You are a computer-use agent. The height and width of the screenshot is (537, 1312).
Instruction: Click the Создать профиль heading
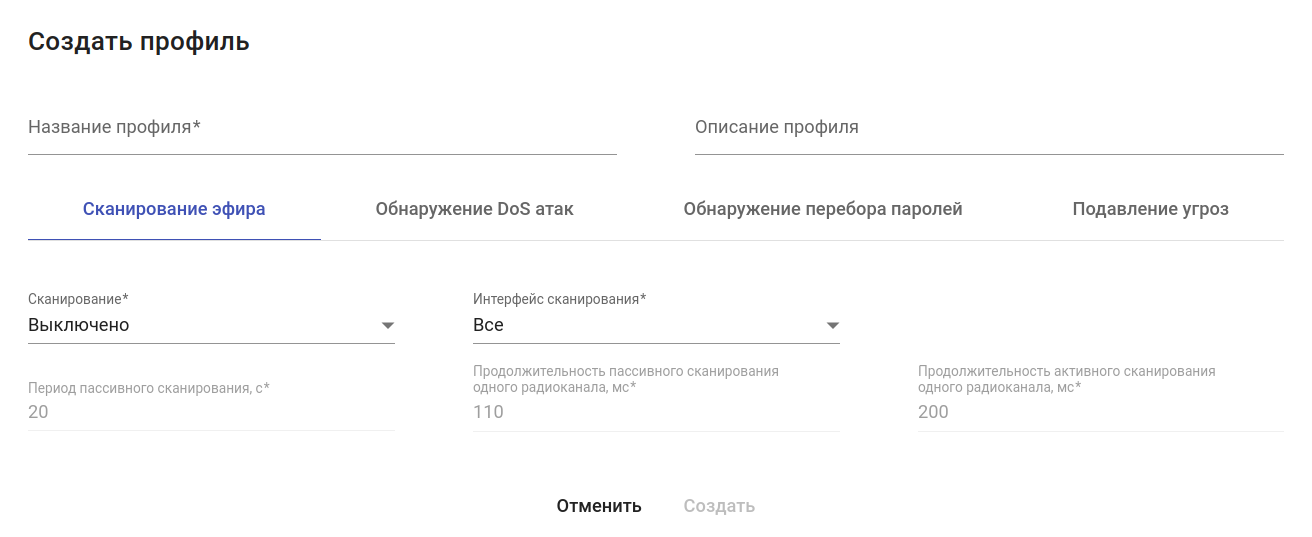click(x=139, y=42)
